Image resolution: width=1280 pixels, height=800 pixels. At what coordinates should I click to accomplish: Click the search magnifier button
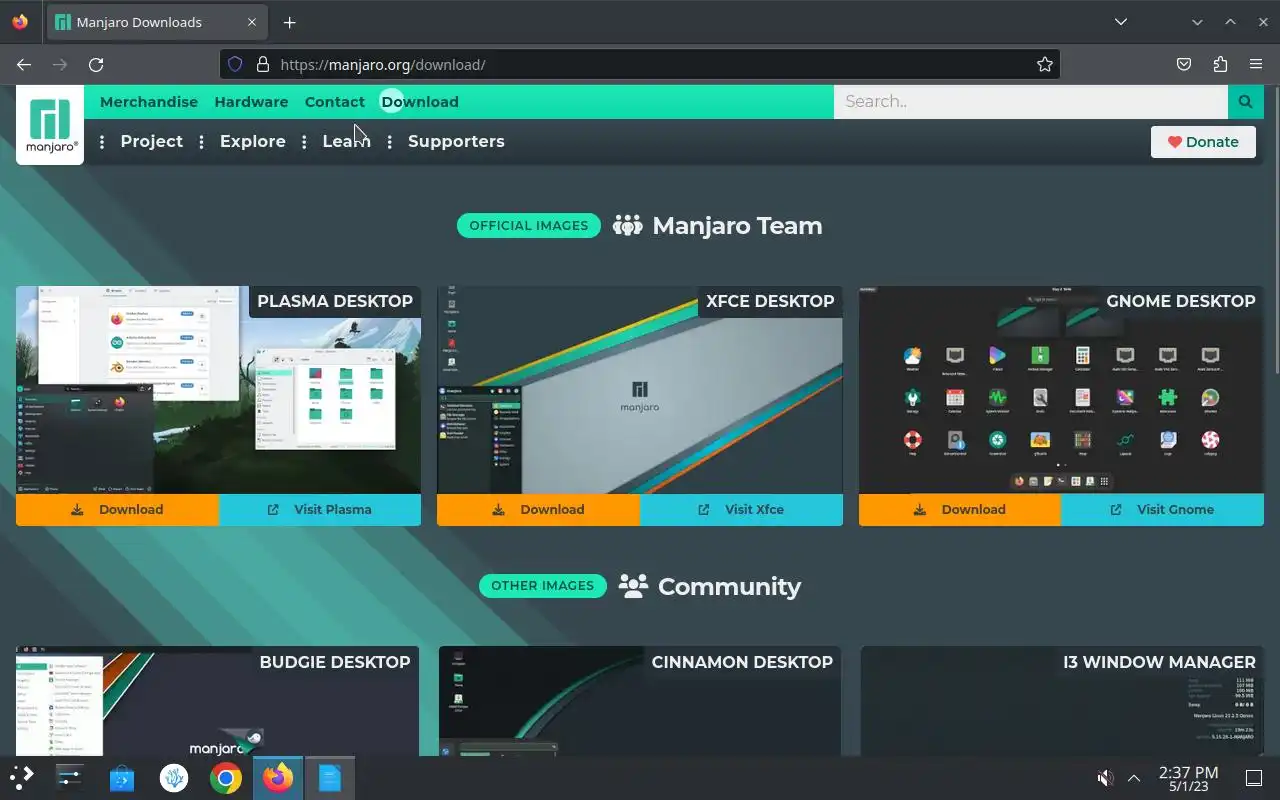(1245, 101)
